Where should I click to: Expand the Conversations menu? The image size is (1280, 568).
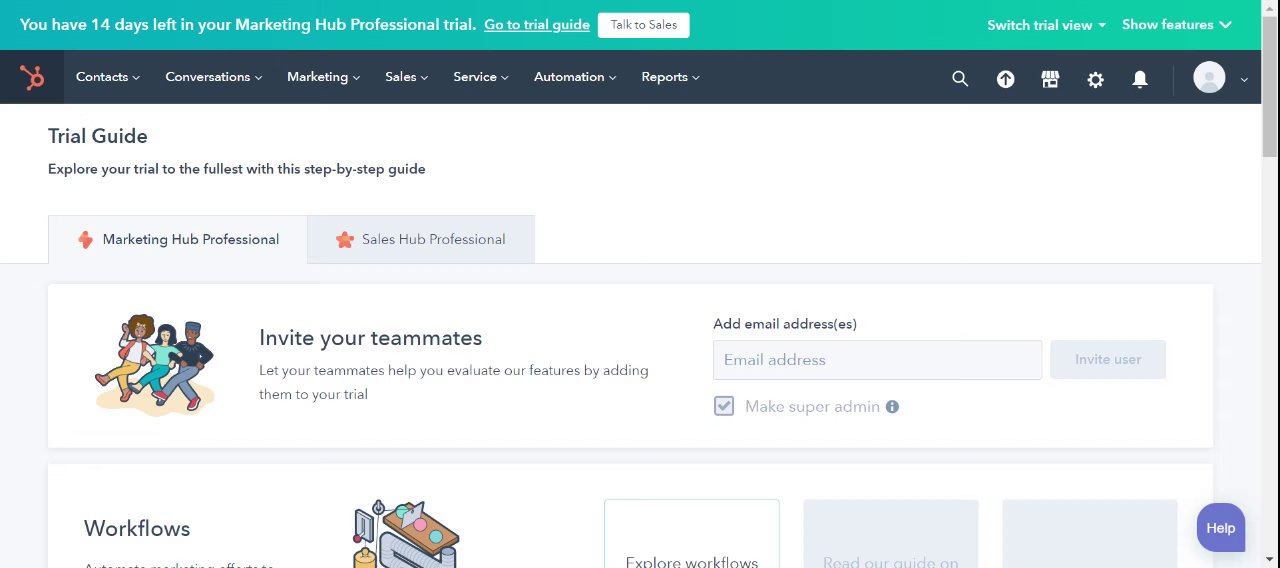[x=214, y=77]
